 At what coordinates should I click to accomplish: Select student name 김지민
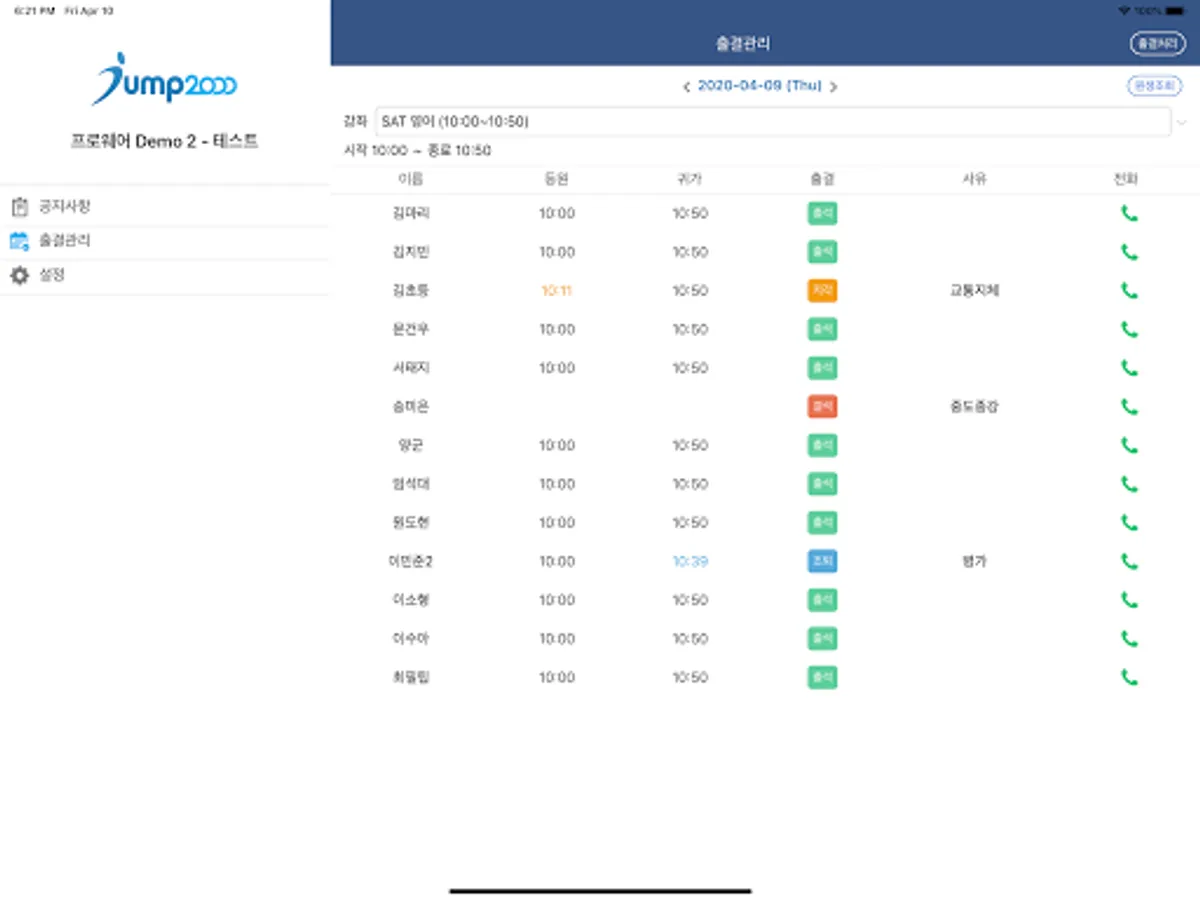point(411,252)
